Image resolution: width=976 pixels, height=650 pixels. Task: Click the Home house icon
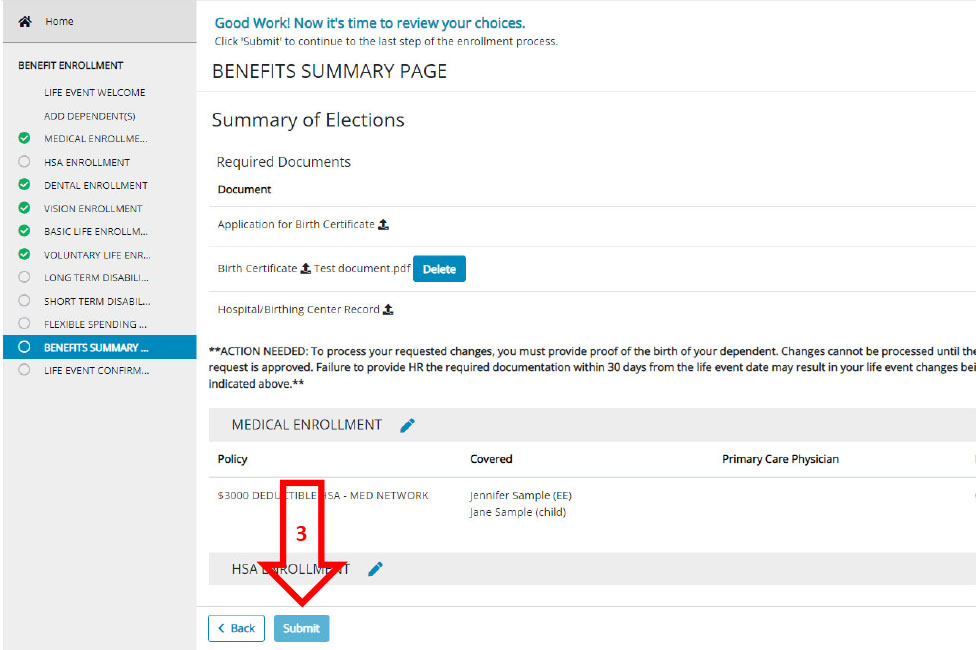tap(25, 22)
